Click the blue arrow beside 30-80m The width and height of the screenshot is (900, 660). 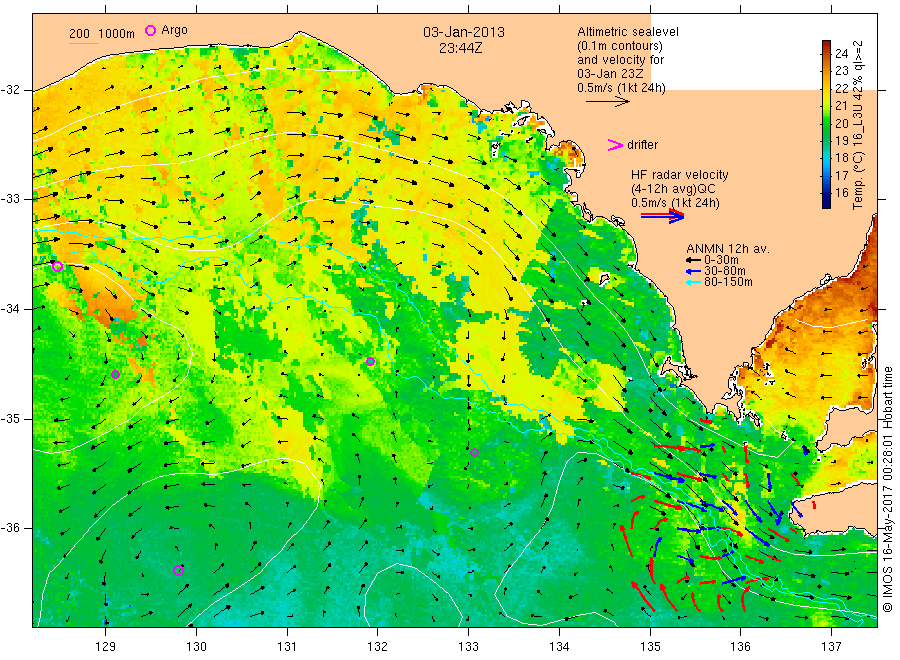pyautogui.click(x=693, y=271)
